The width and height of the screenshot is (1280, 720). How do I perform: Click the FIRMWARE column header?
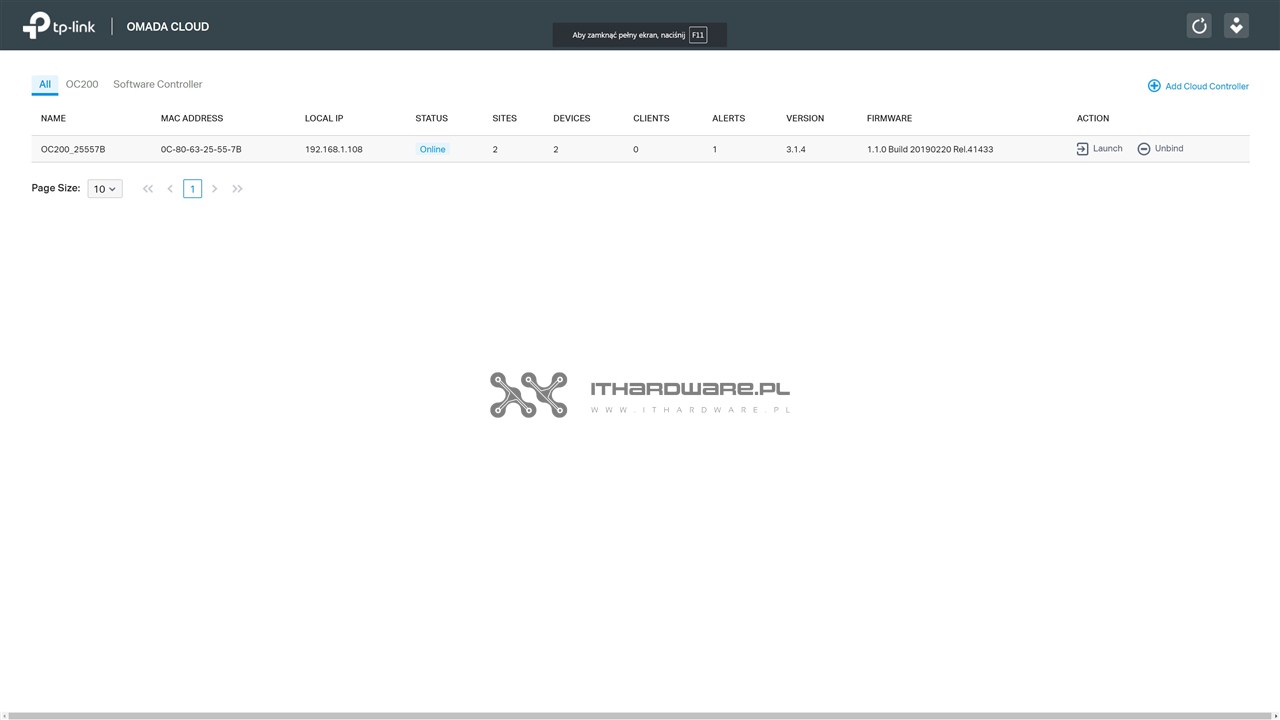pyautogui.click(x=889, y=119)
